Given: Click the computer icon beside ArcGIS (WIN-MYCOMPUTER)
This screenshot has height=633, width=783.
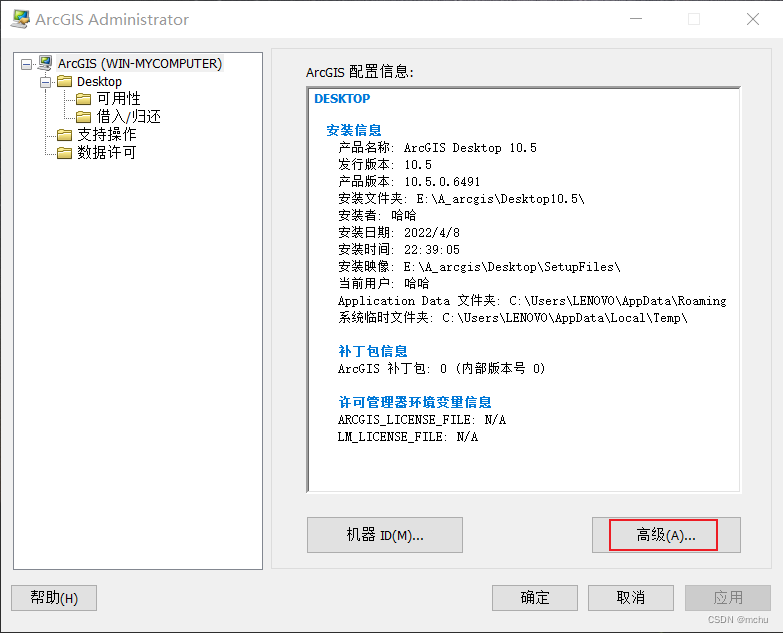Looking at the screenshot, I should click(x=45, y=63).
